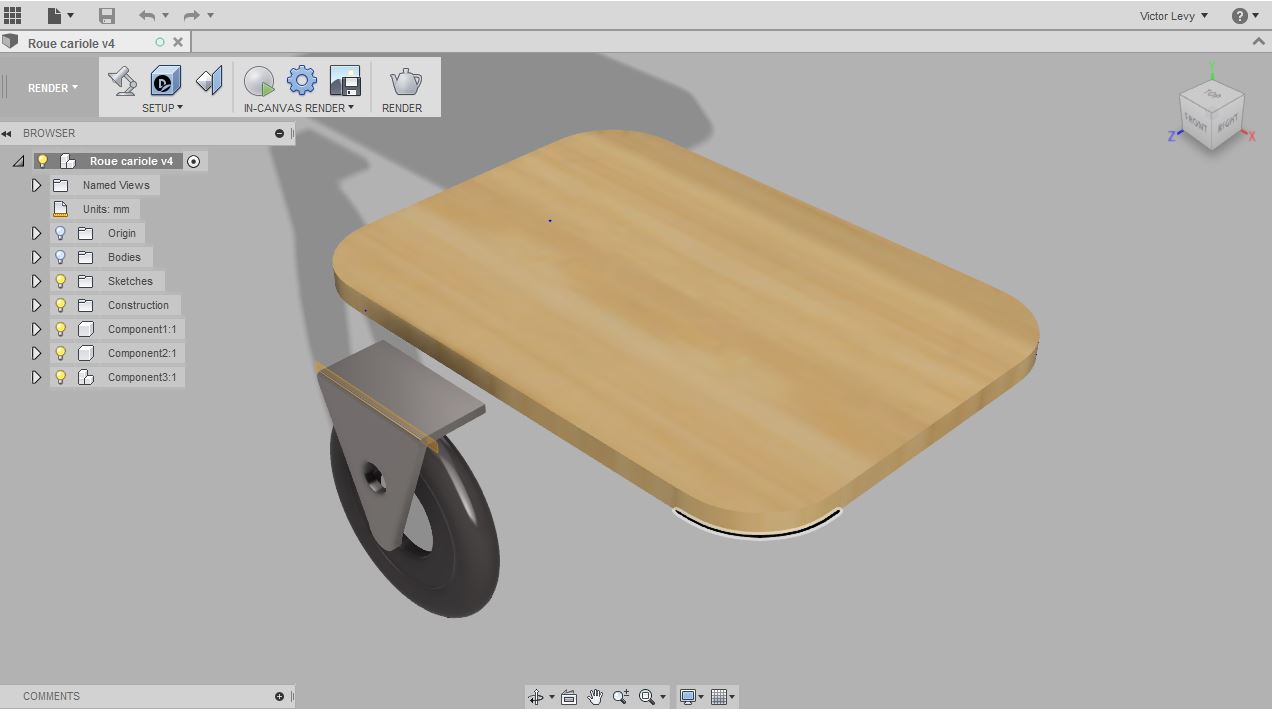
Task: Select the Named Views label
Action: [x=116, y=185]
